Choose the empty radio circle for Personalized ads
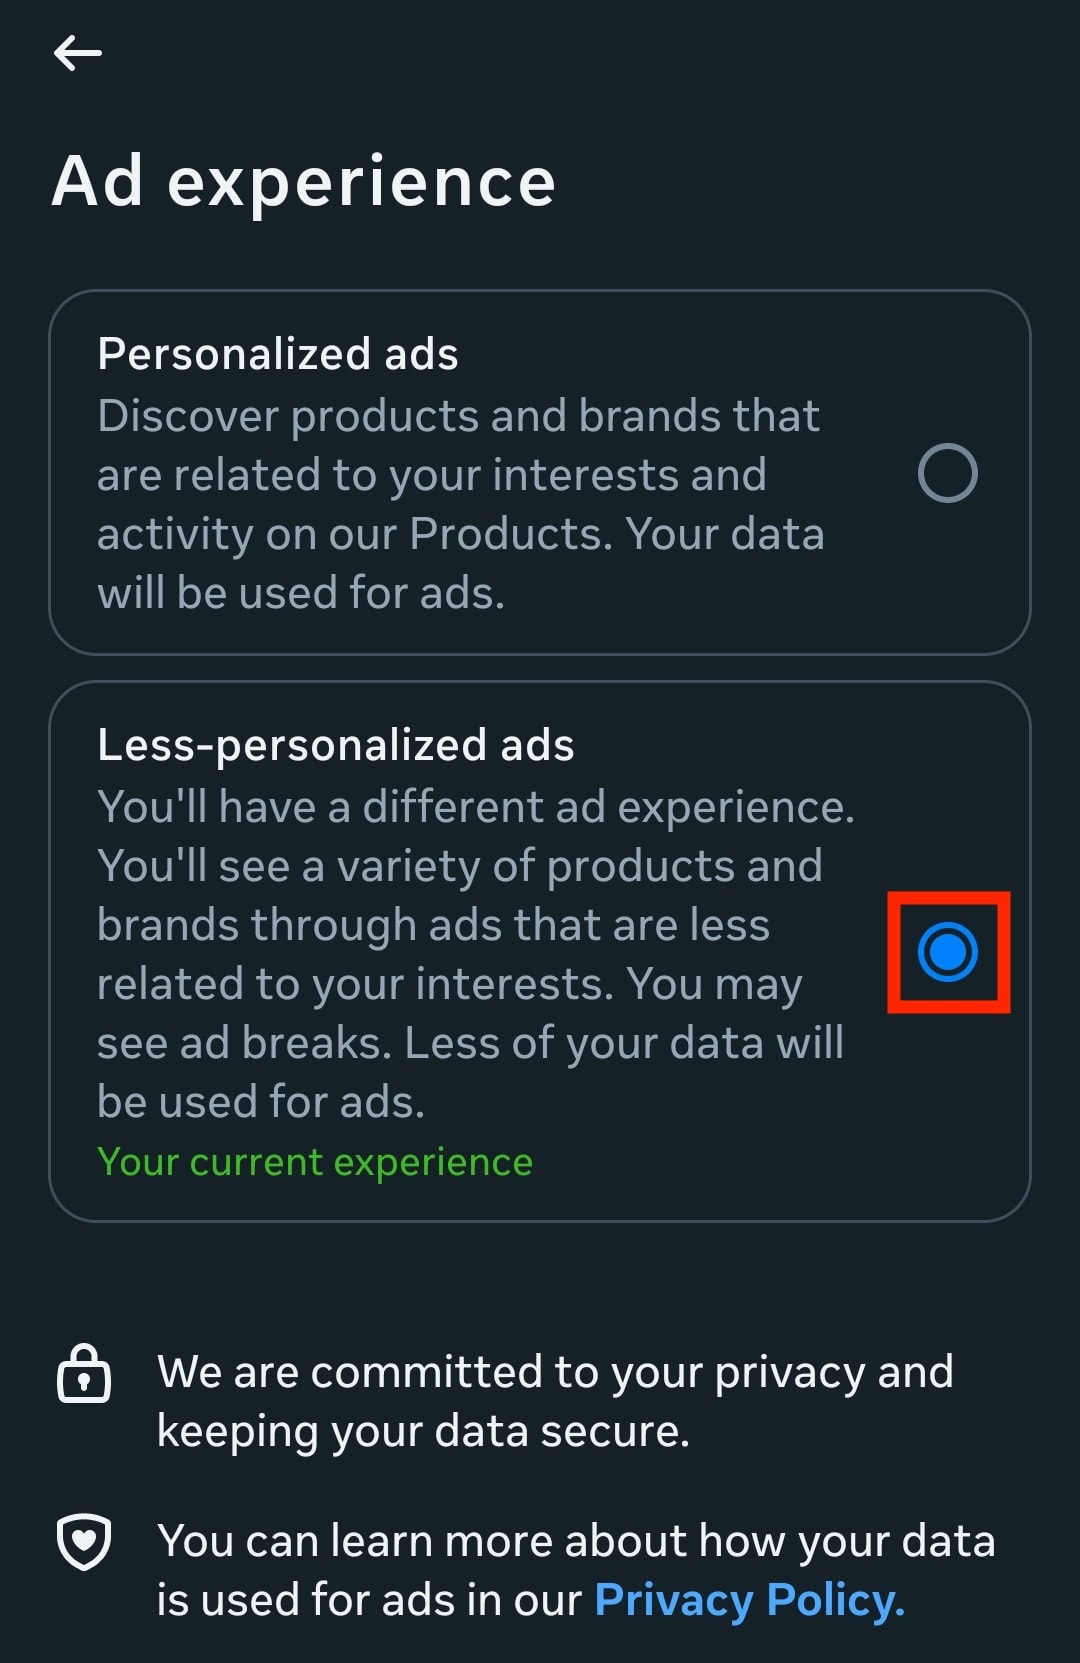1080x1663 pixels. point(948,474)
